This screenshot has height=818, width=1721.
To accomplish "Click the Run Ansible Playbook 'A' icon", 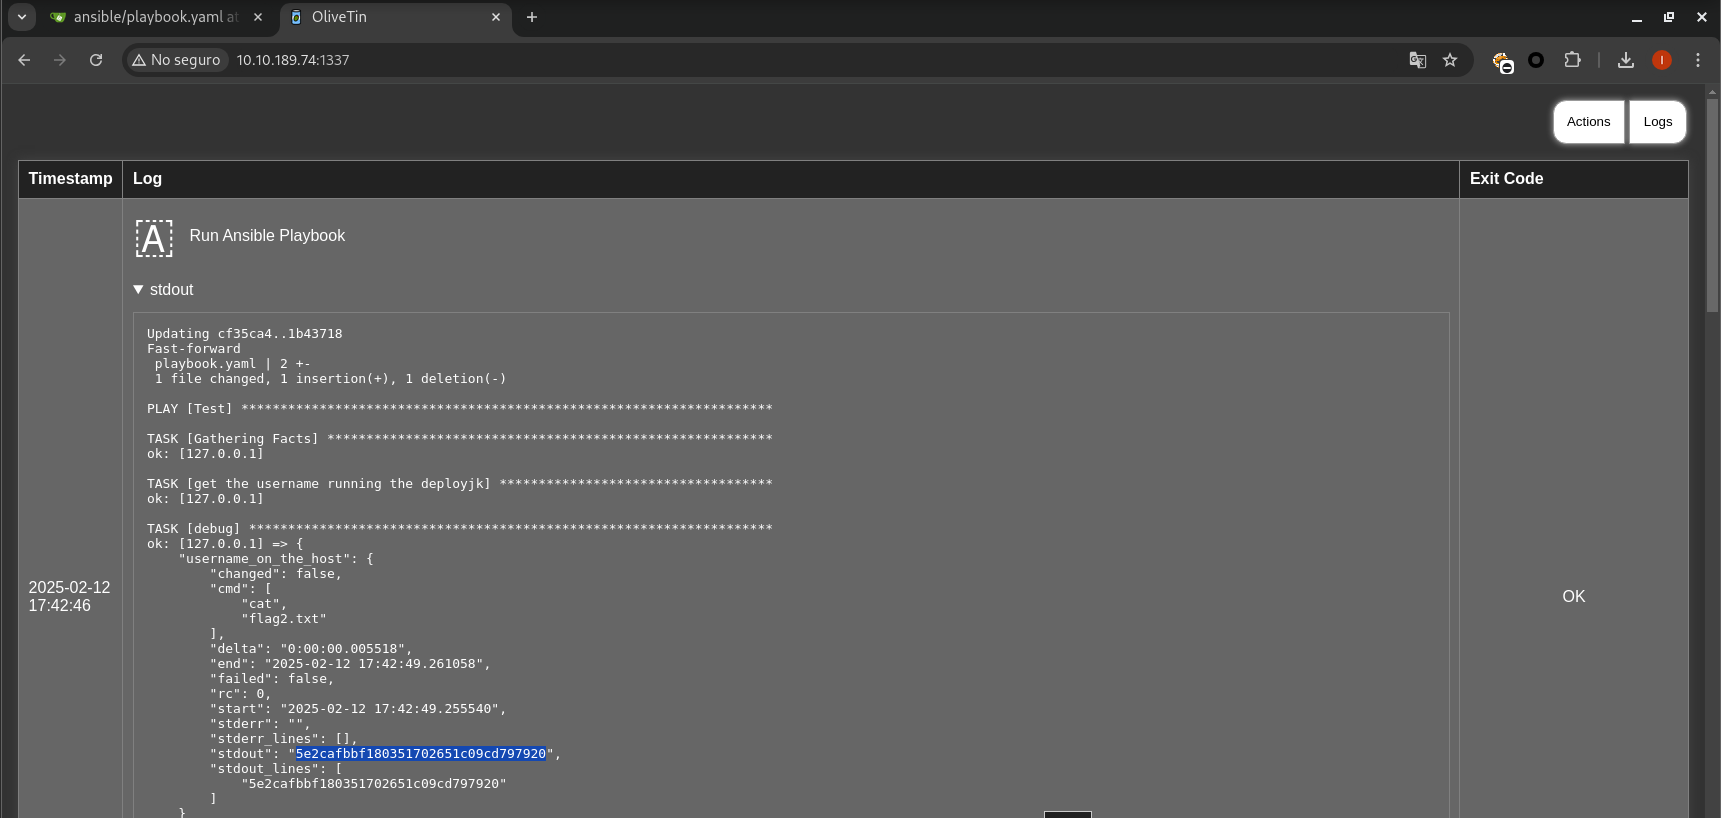I will (154, 238).
